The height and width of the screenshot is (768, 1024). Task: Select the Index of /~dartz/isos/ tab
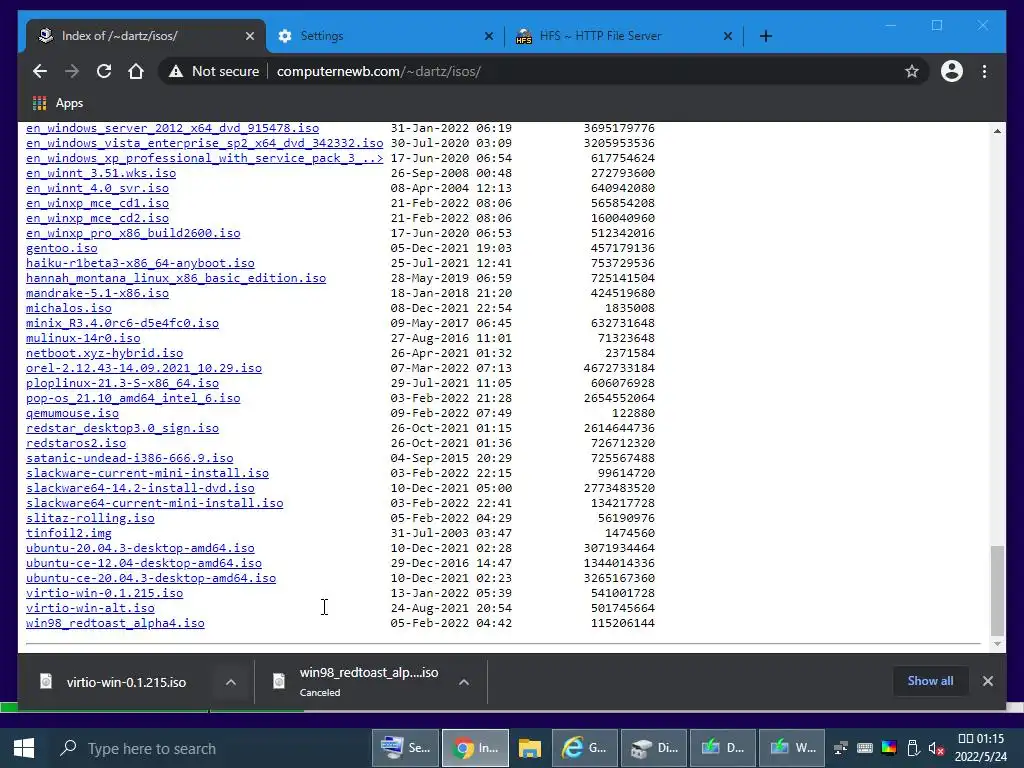coord(146,36)
